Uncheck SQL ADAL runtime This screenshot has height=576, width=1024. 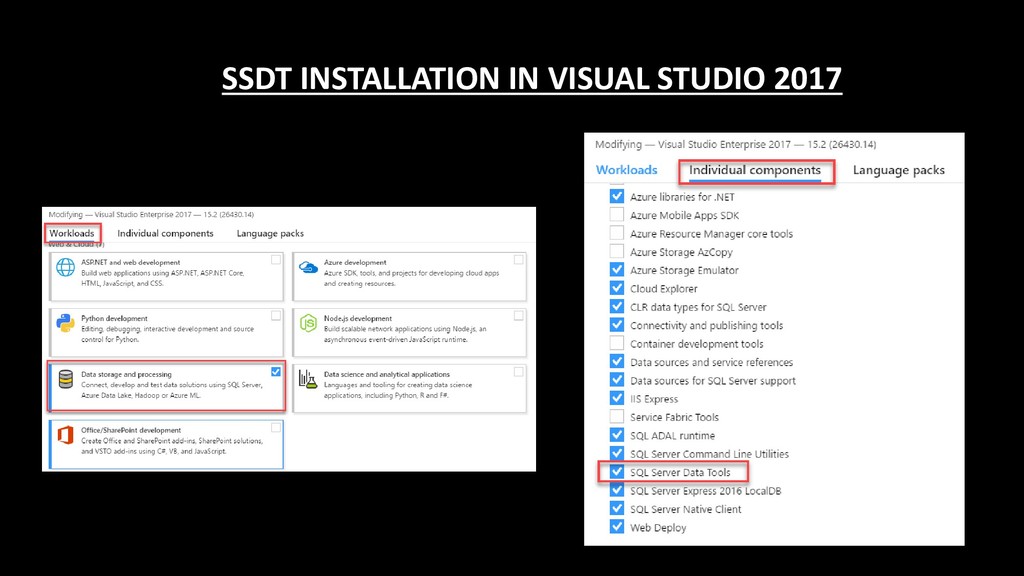pos(616,434)
